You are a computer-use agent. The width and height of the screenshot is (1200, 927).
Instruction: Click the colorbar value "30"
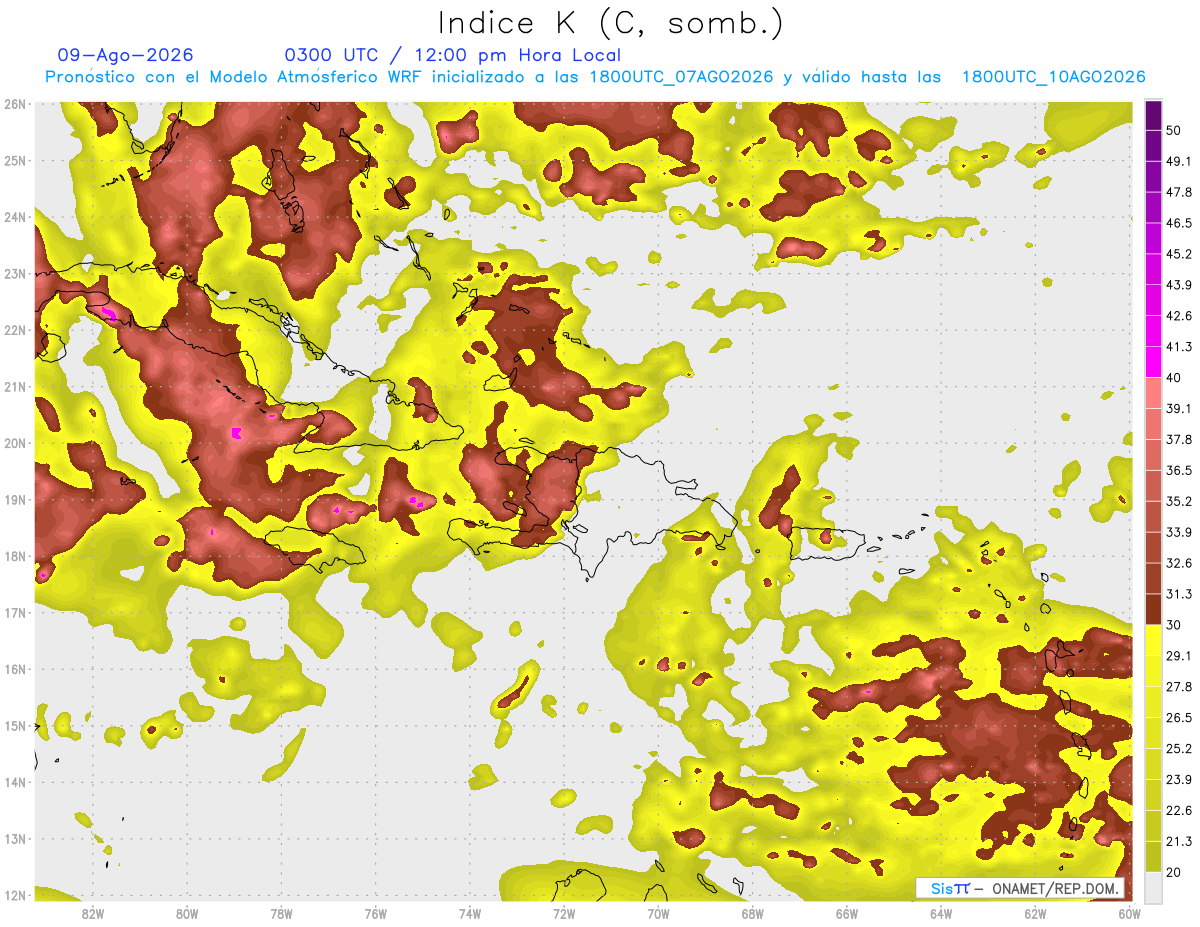coord(1173,625)
